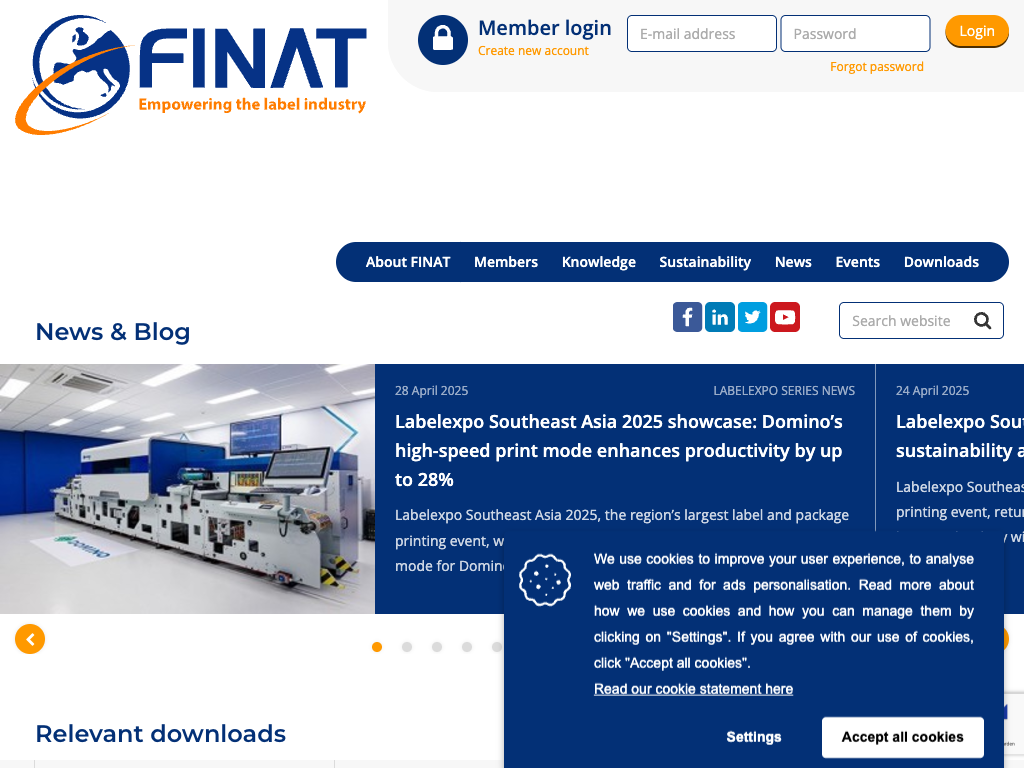Image resolution: width=1024 pixels, height=768 pixels.
Task: Open the Members menu
Action: (505, 262)
